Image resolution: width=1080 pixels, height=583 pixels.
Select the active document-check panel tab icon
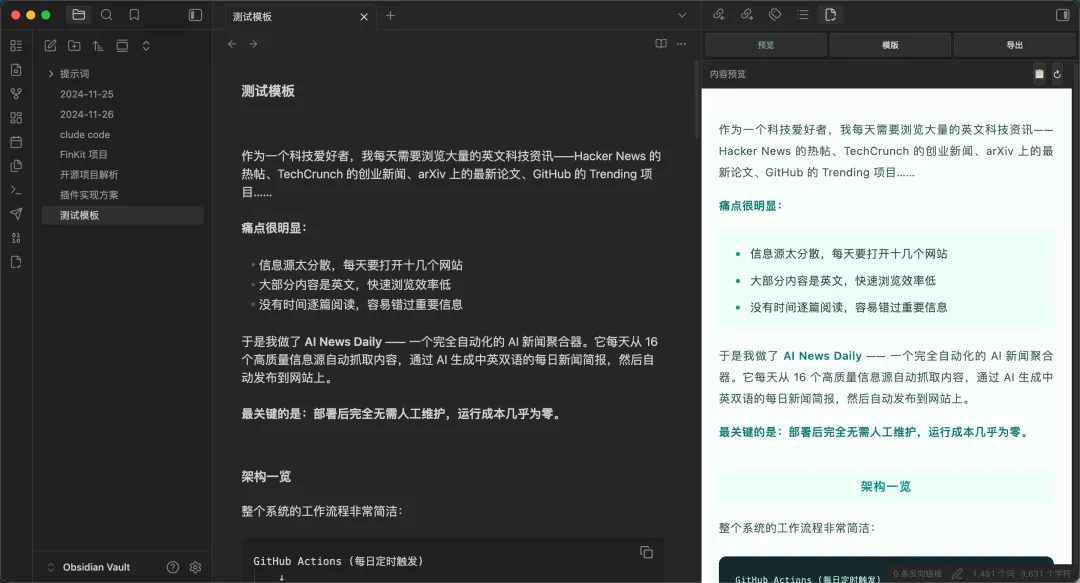(x=830, y=14)
